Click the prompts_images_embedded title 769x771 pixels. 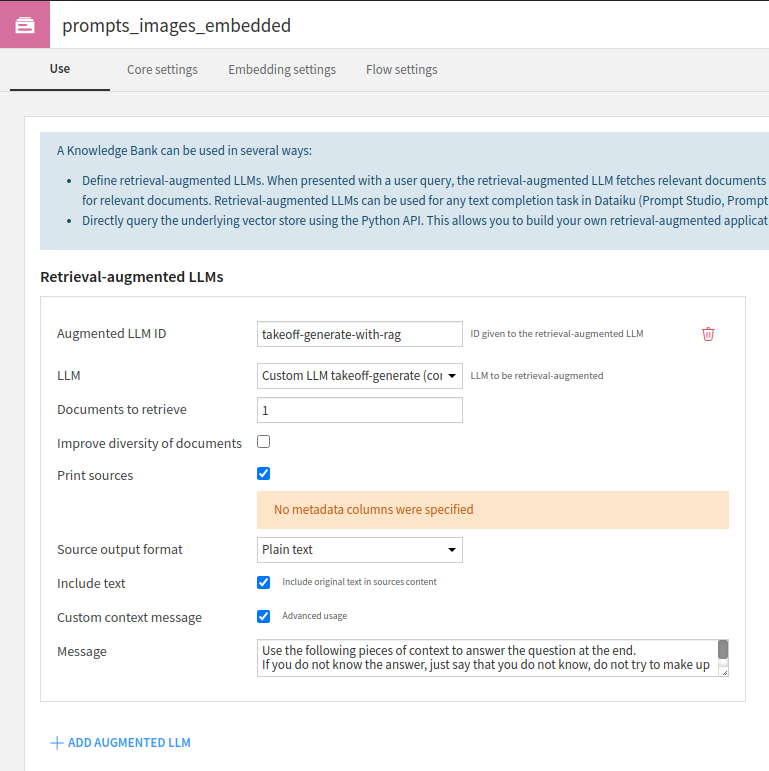pos(176,26)
